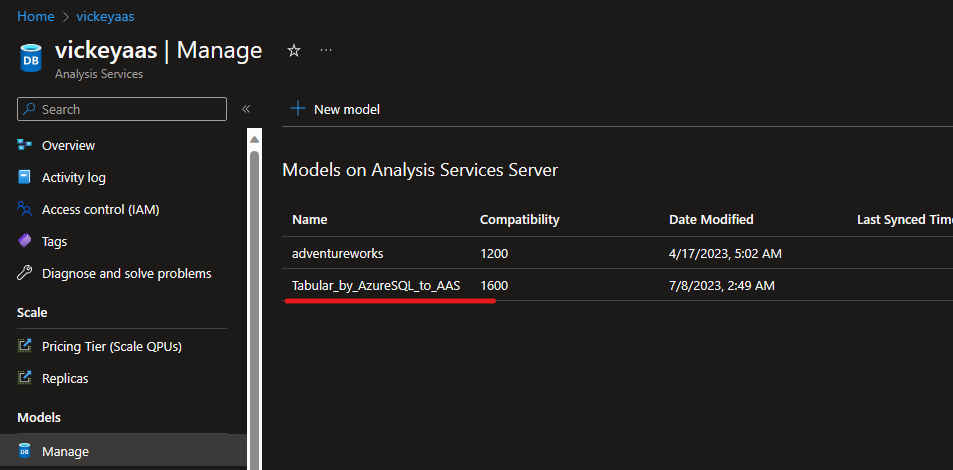Select Manage under Models
Image resolution: width=953 pixels, height=470 pixels.
point(124,451)
